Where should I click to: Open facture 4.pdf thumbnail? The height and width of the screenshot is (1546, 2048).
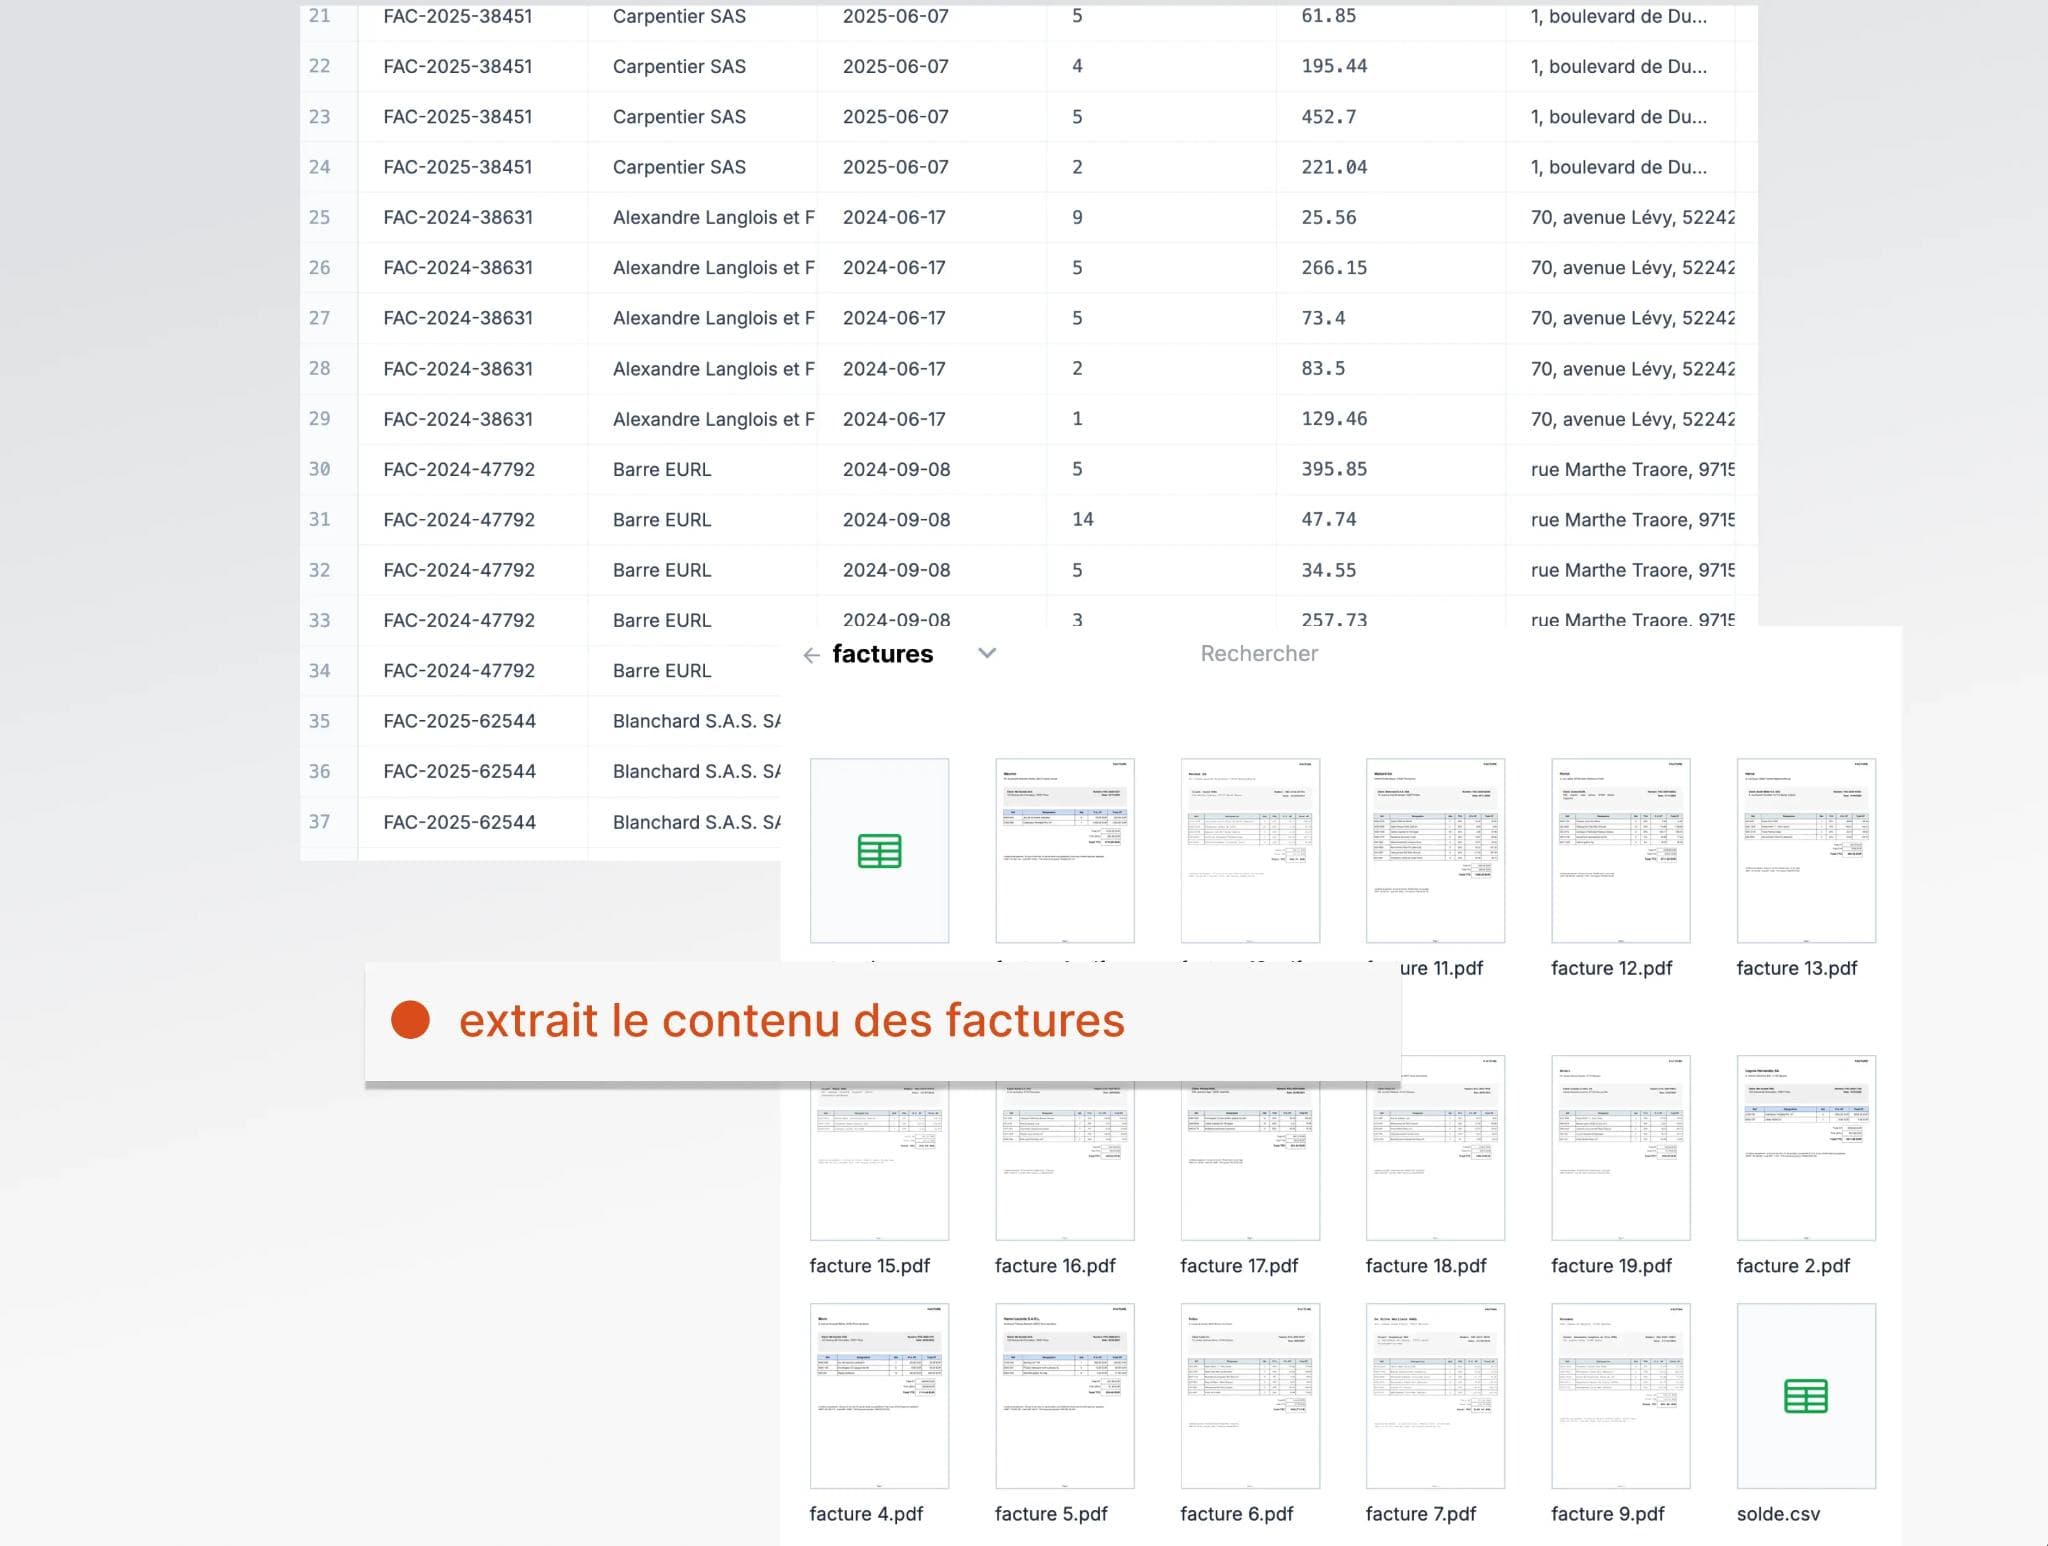coord(878,1396)
